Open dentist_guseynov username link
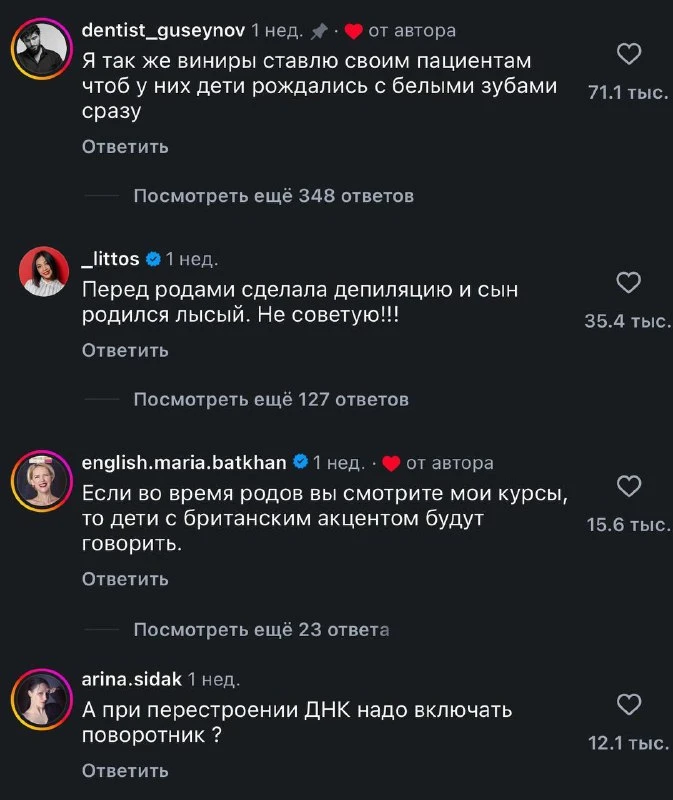Viewport: 673px width, 800px height. (163, 31)
